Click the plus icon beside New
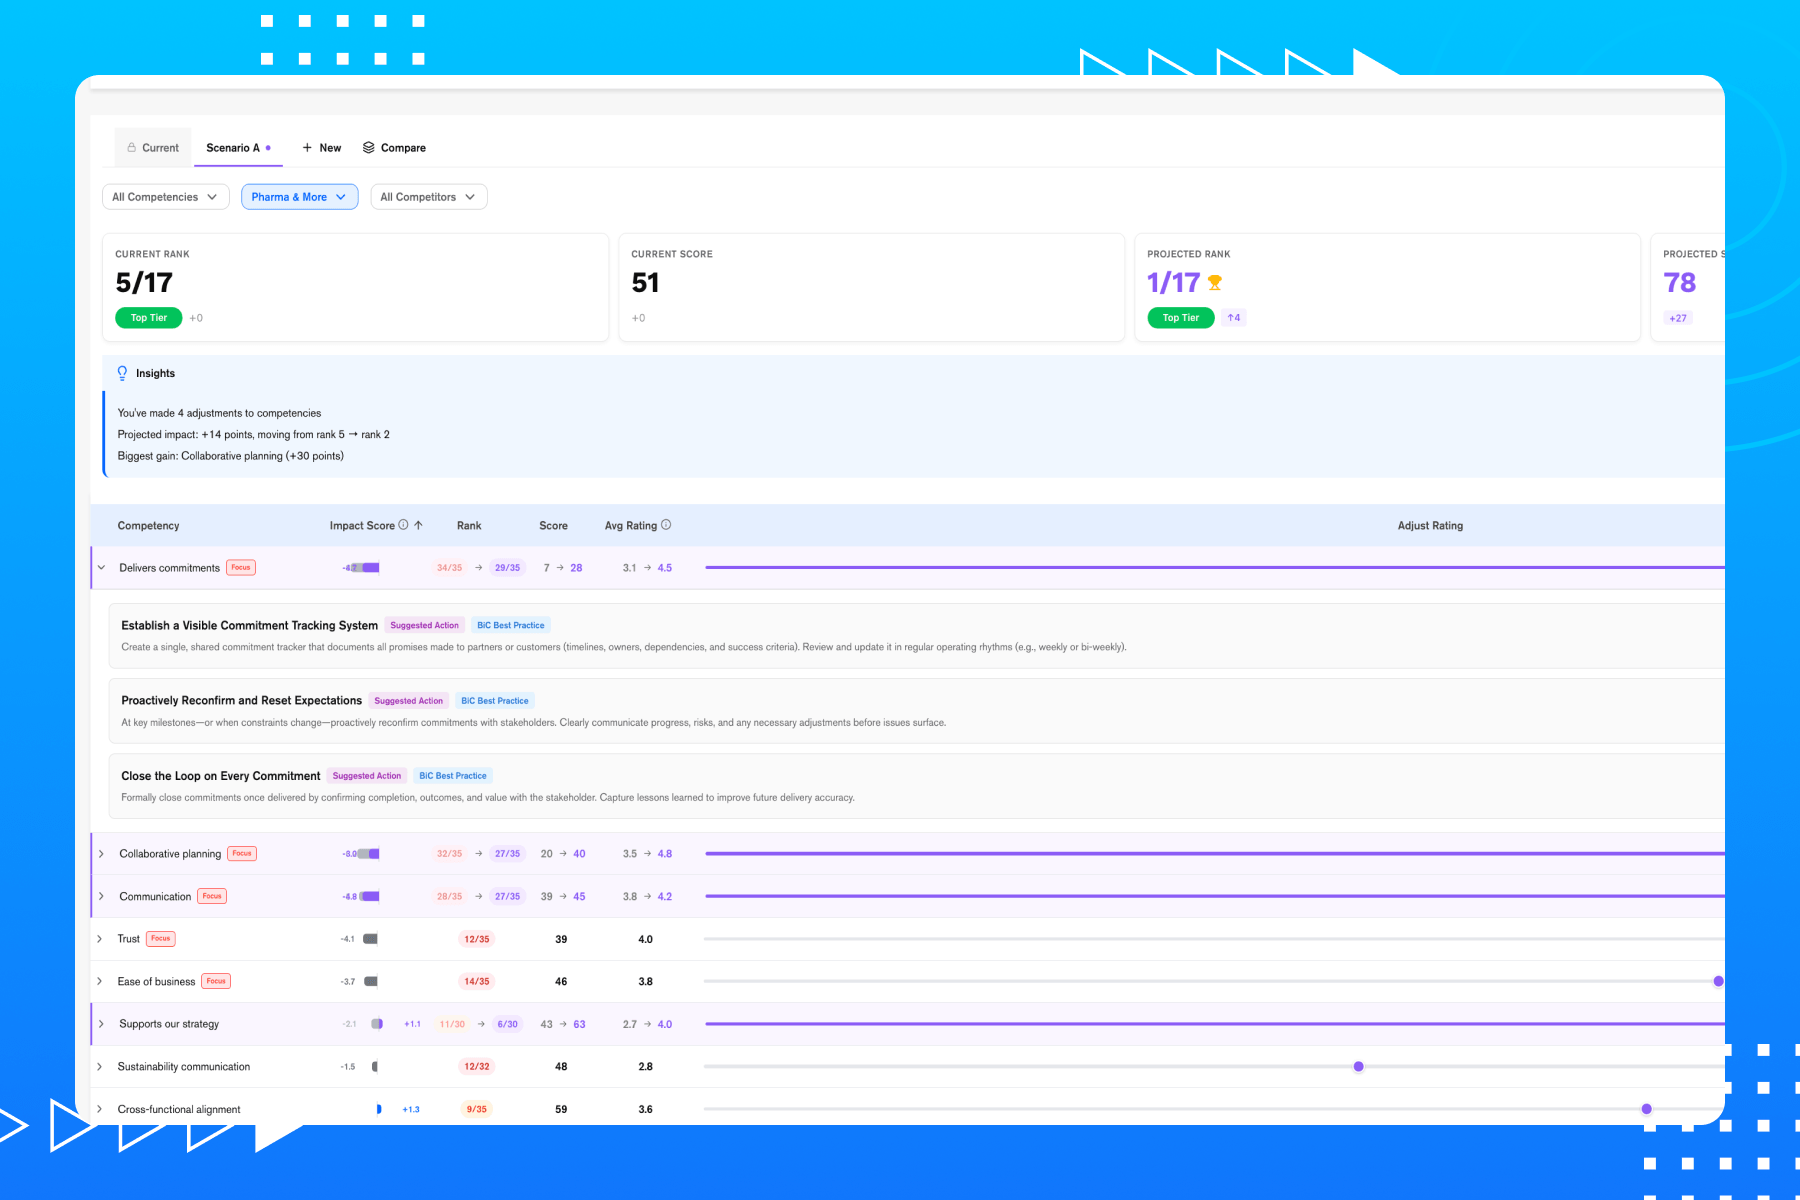 click(307, 147)
